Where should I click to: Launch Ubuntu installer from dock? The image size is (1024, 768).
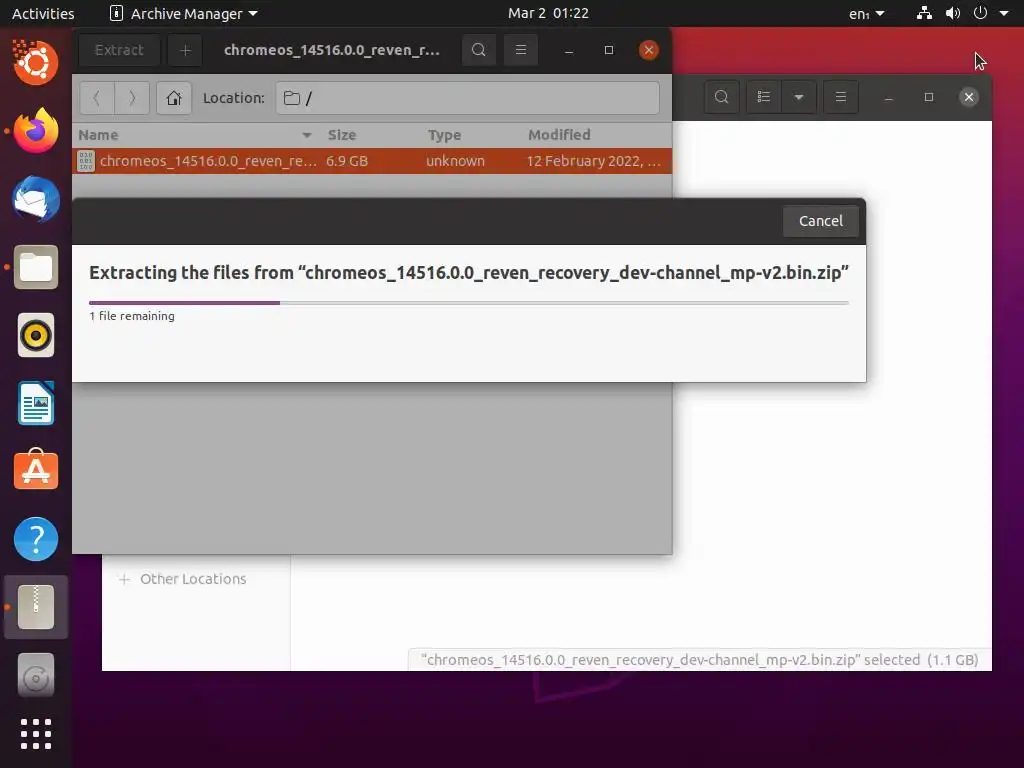[x=36, y=62]
